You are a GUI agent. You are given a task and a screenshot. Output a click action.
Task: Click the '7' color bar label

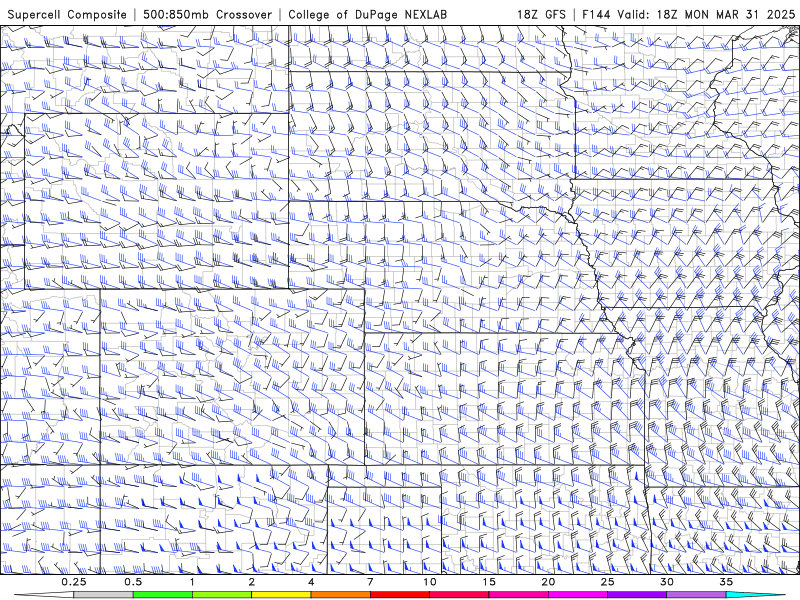pos(370,582)
